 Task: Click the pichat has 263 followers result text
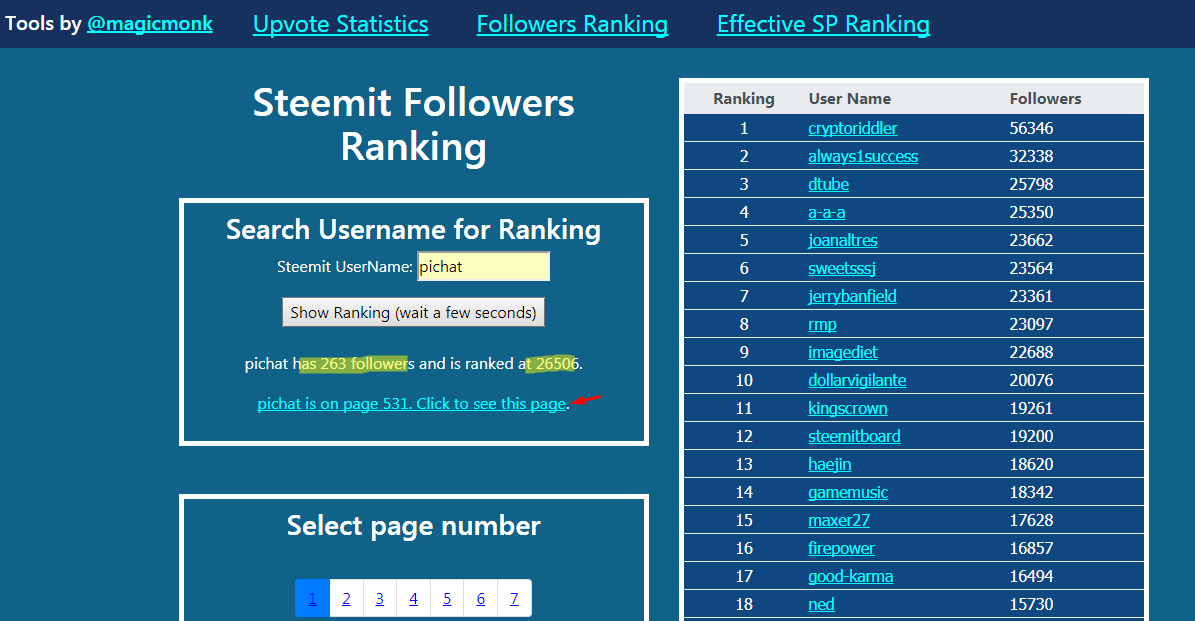point(413,363)
